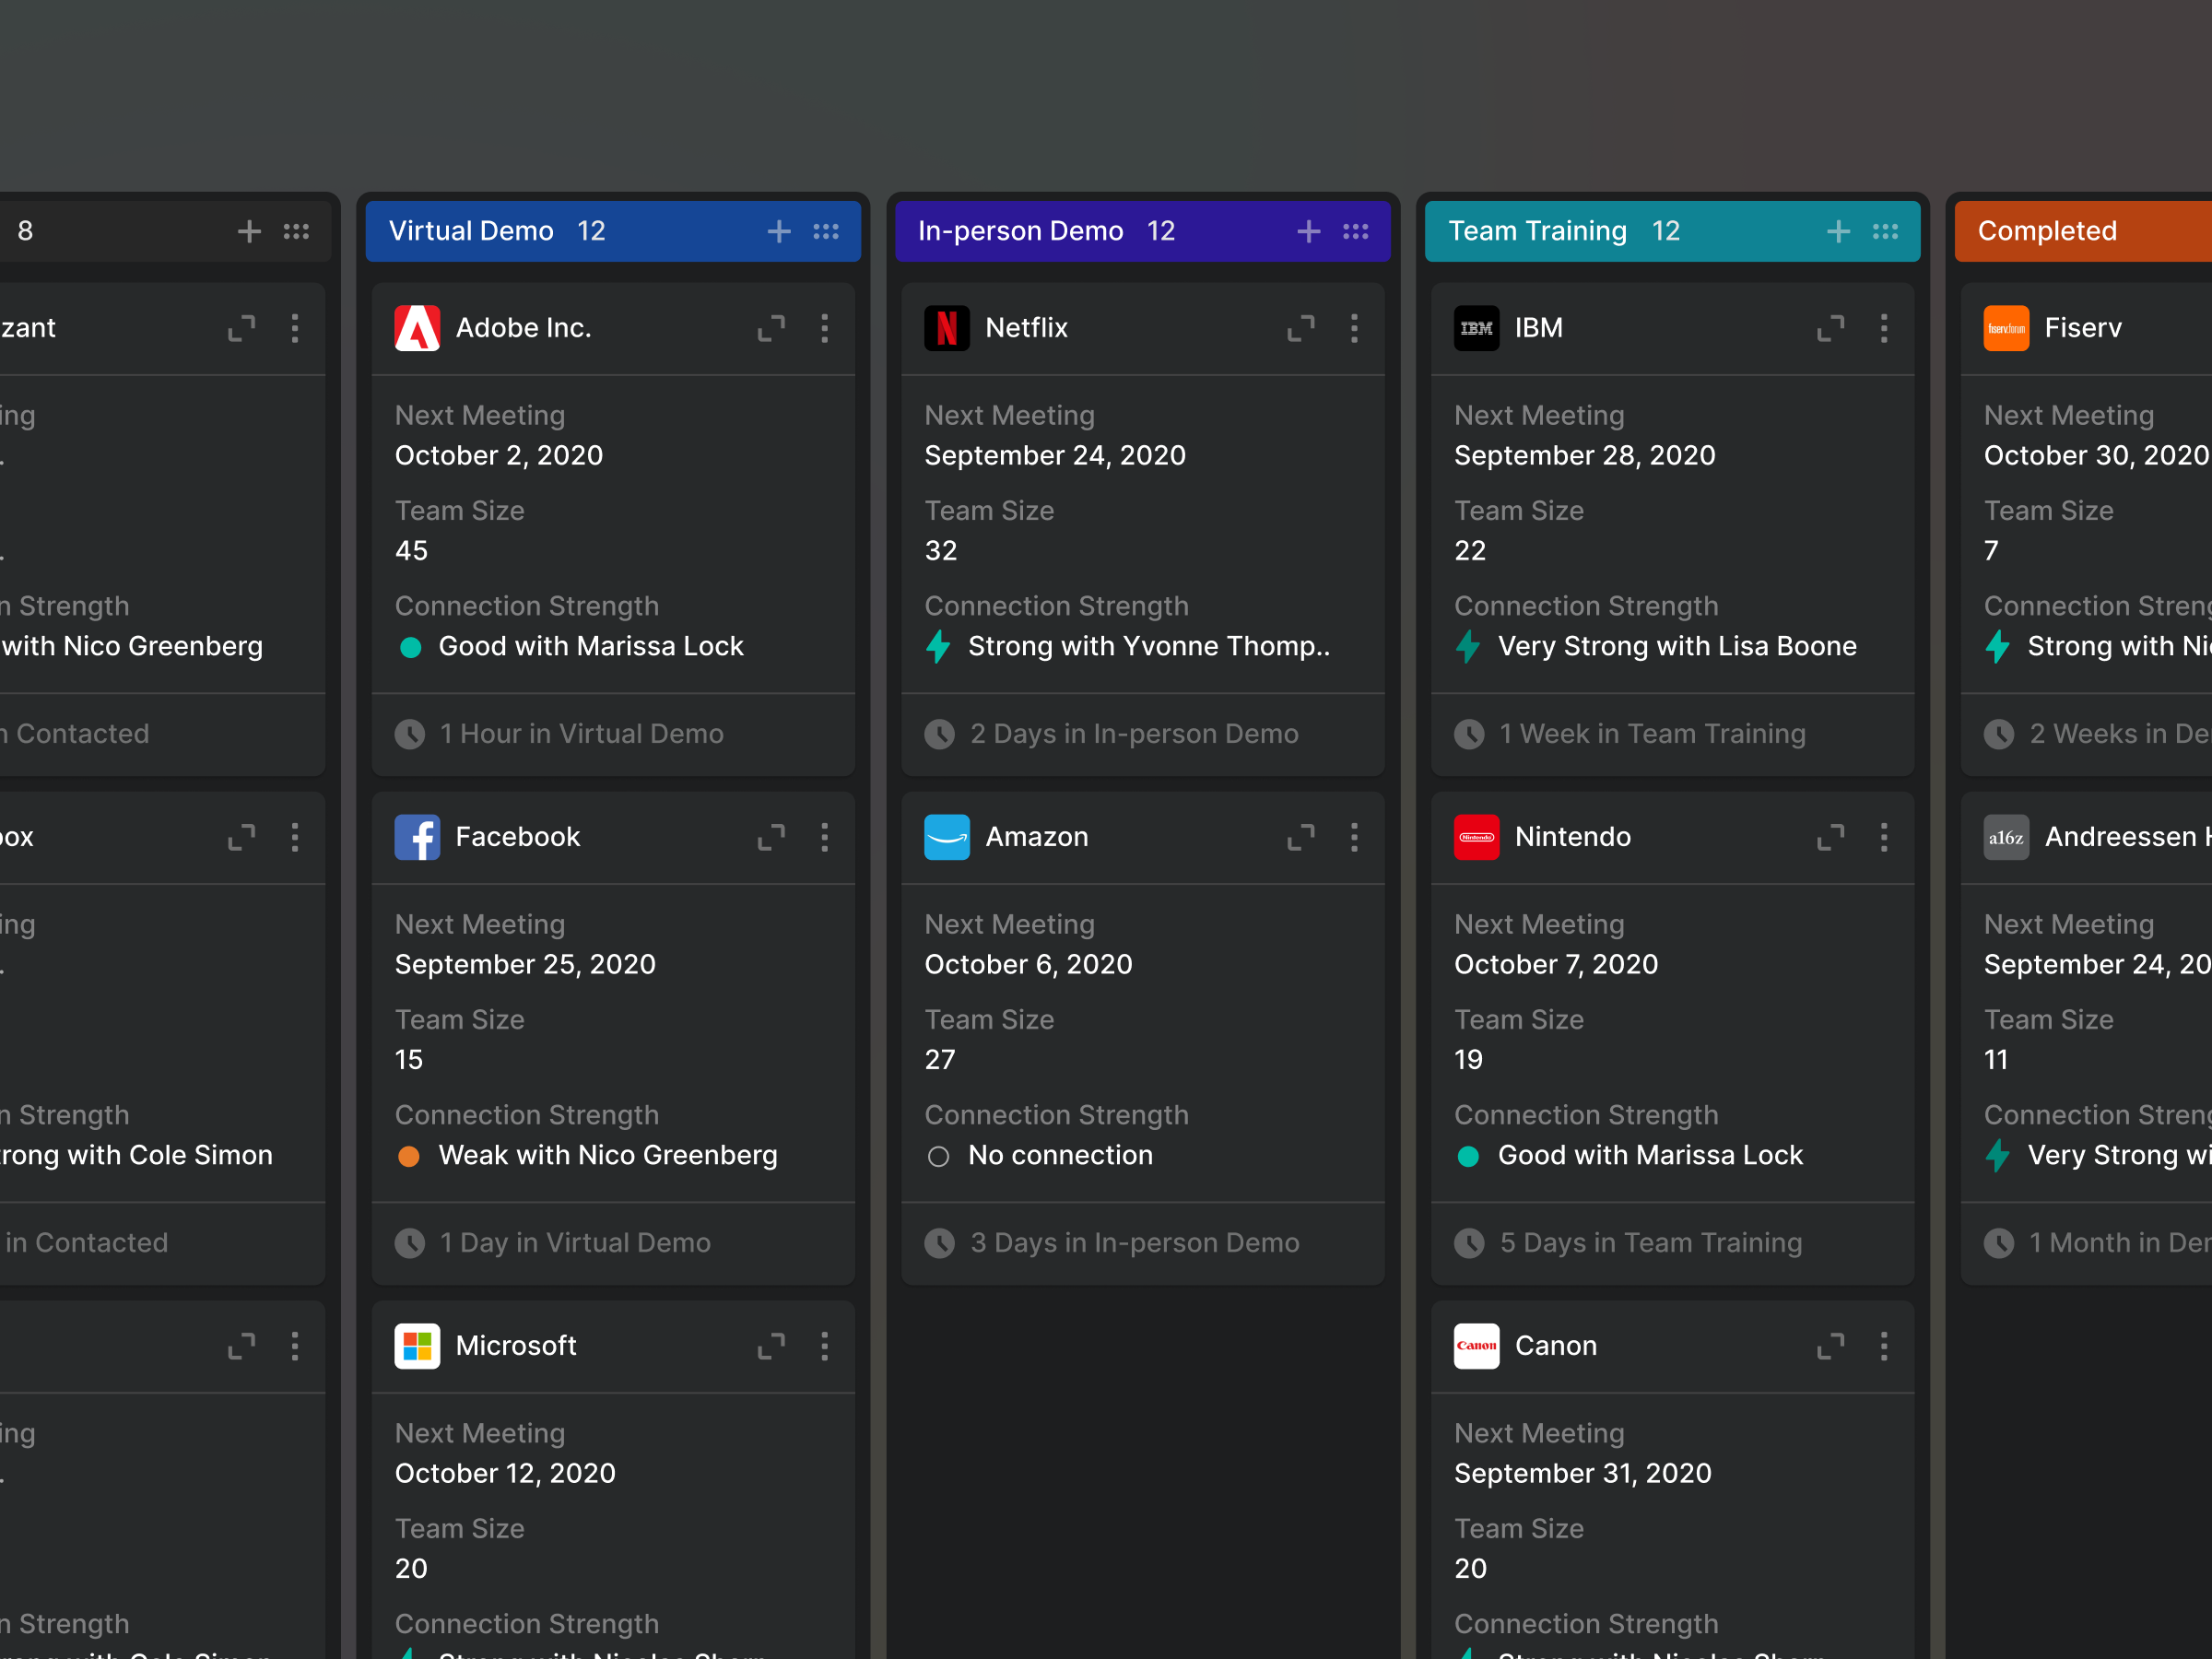The image size is (2212, 1659).
Task: Click '5 Days in Team Training' status
Action: tap(1651, 1243)
